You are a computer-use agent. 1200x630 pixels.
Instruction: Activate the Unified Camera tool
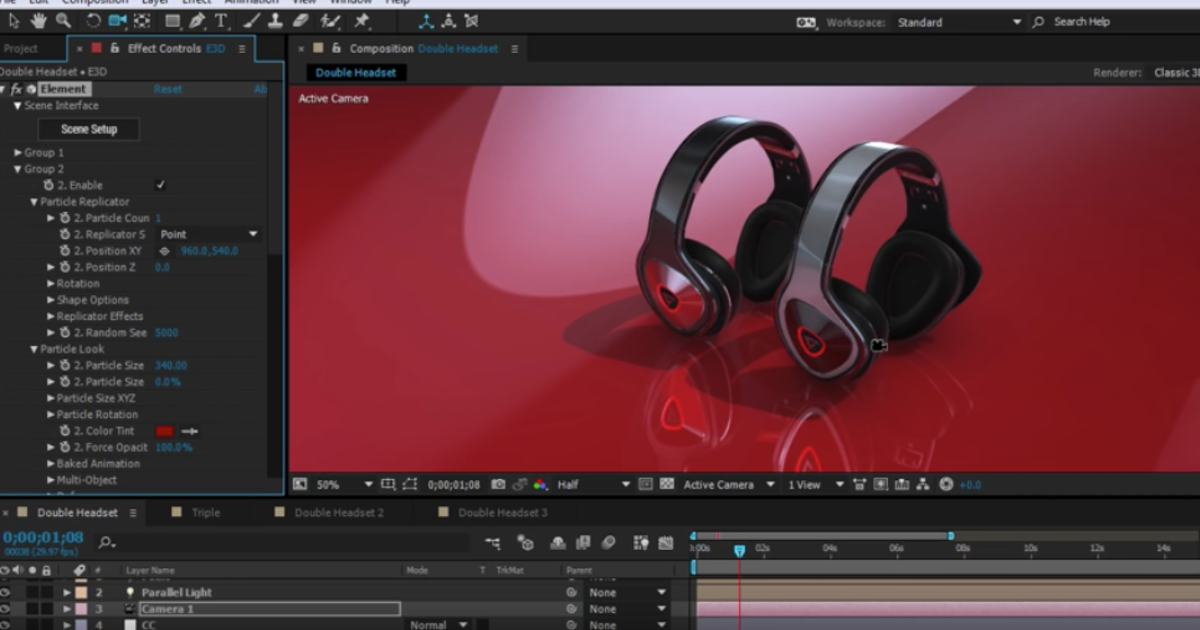tap(115, 18)
